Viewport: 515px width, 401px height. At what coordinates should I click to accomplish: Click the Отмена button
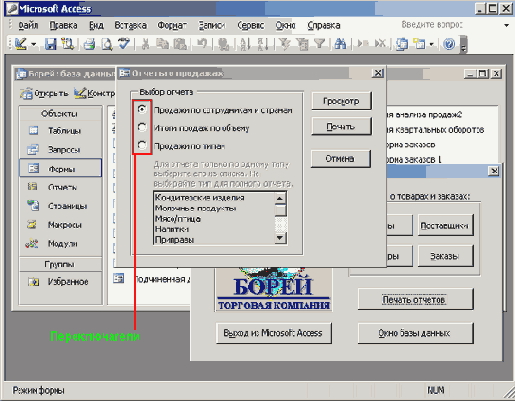click(341, 158)
